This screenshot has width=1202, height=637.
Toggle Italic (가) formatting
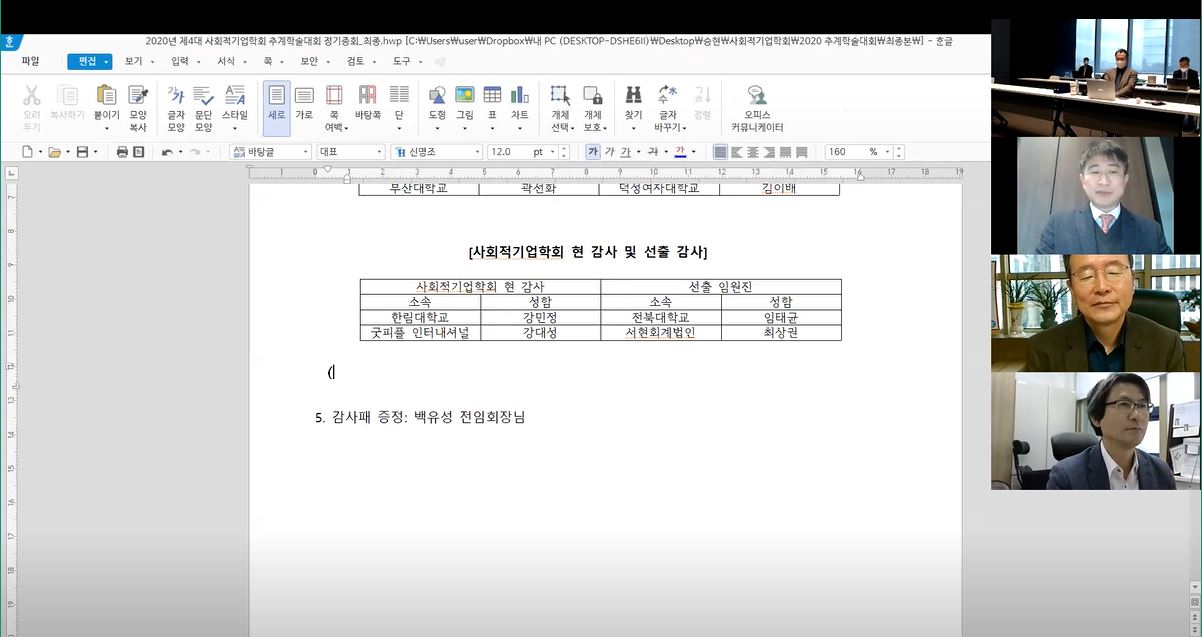[609, 152]
